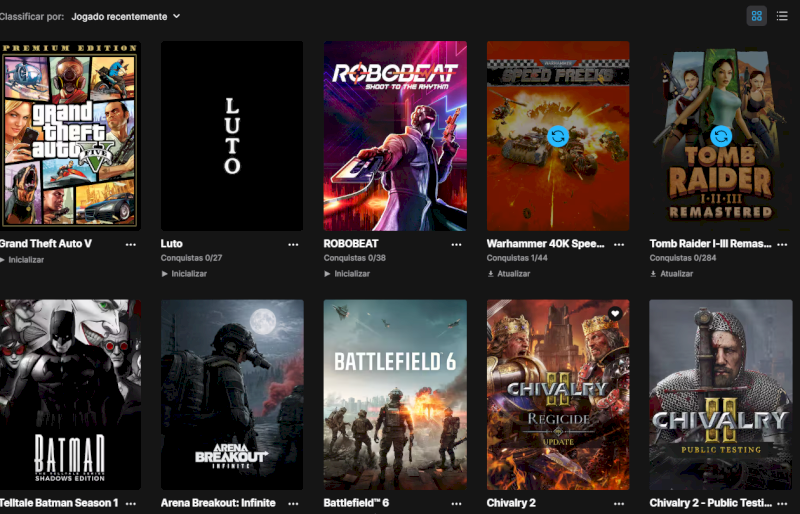Screen dimensions: 800x514
Task: Open more options for Arena Breakout: Infinite
Action: [293, 504]
